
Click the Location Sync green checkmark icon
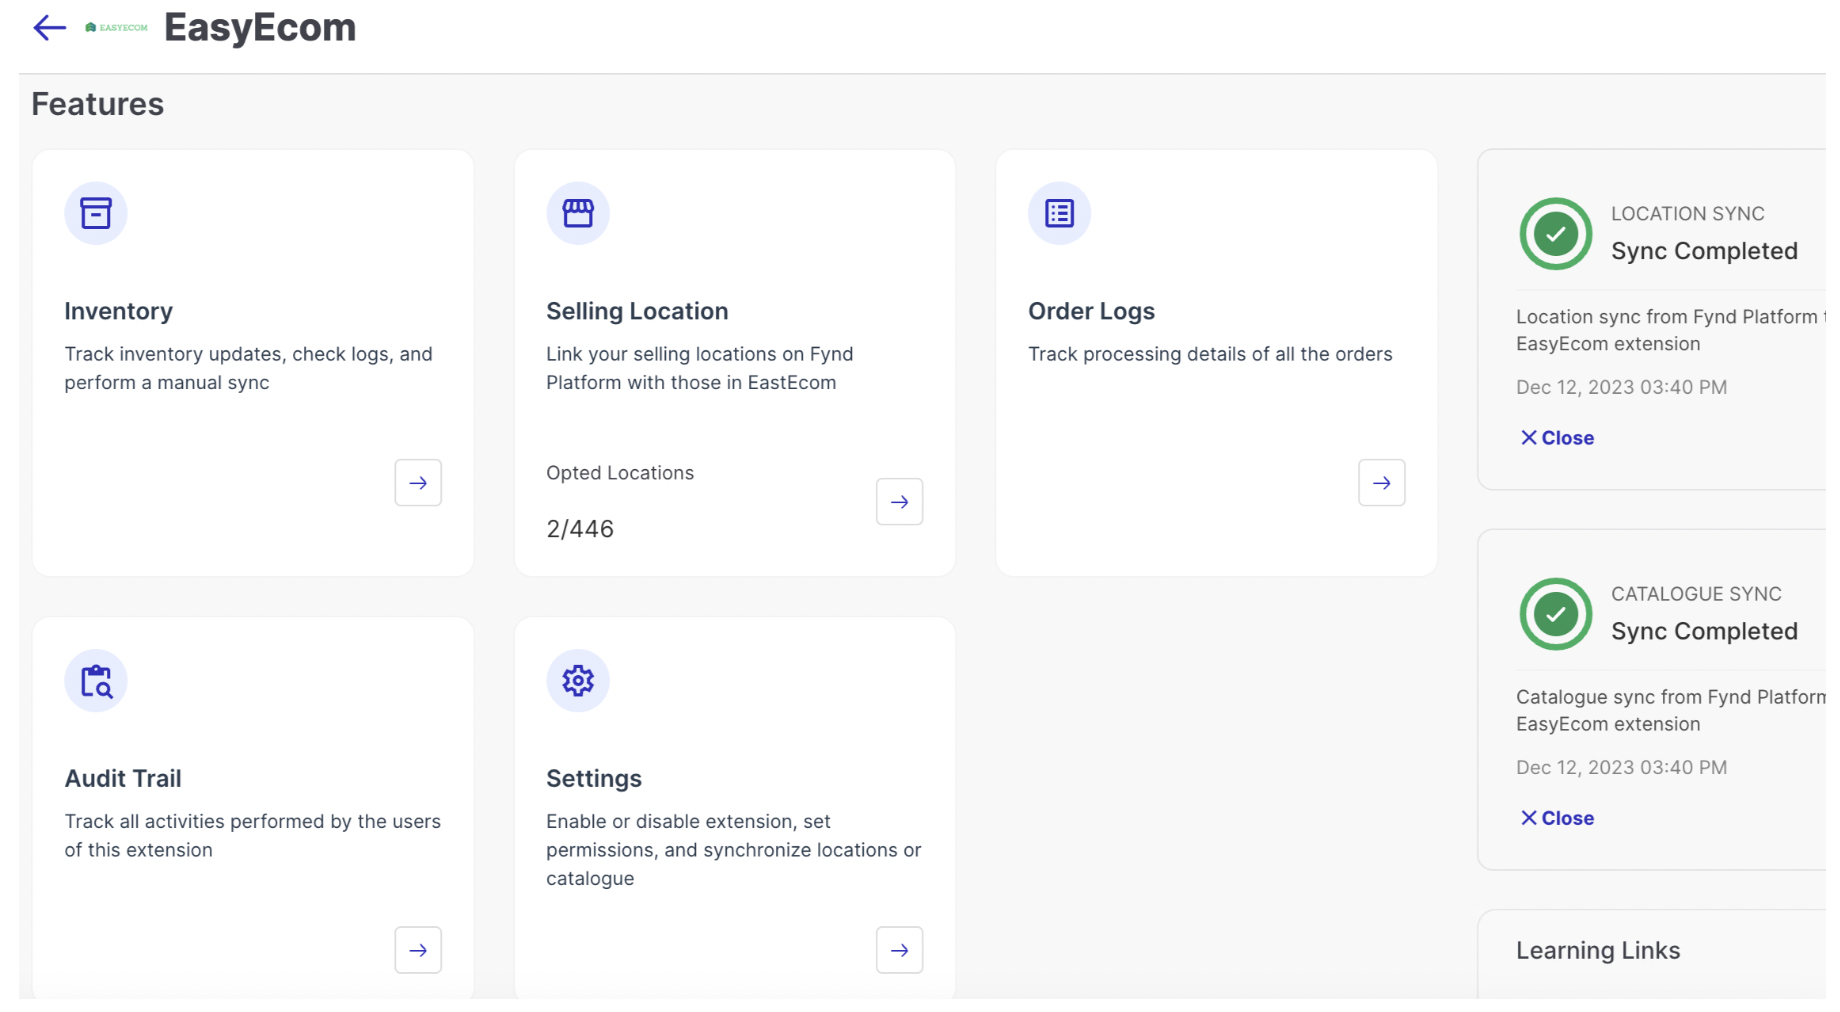point(1556,234)
